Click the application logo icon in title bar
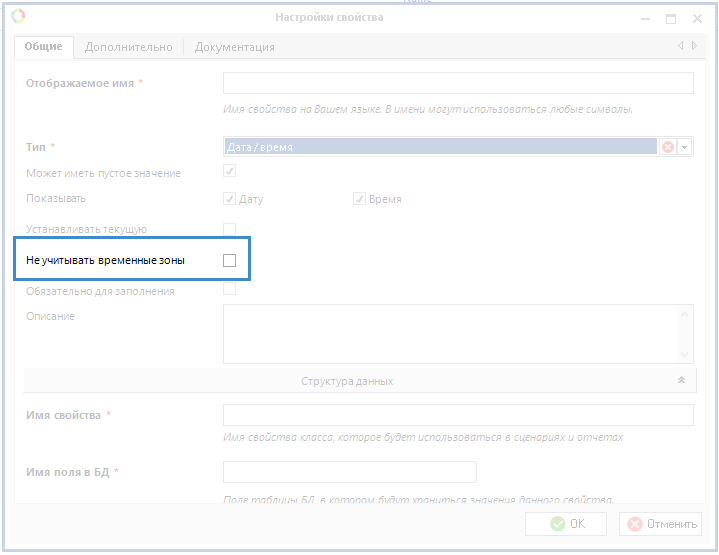The image size is (719, 555). click(18, 17)
